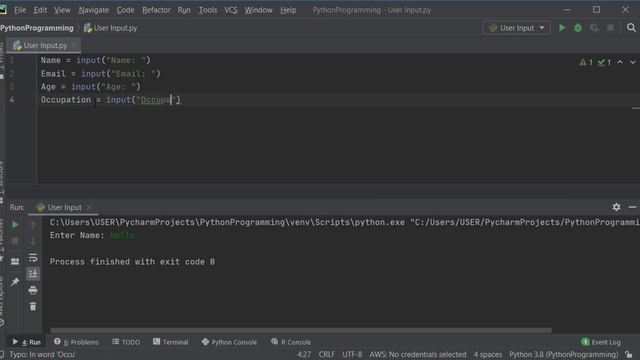Print the console output icon
The image size is (640, 360).
[x=33, y=290]
